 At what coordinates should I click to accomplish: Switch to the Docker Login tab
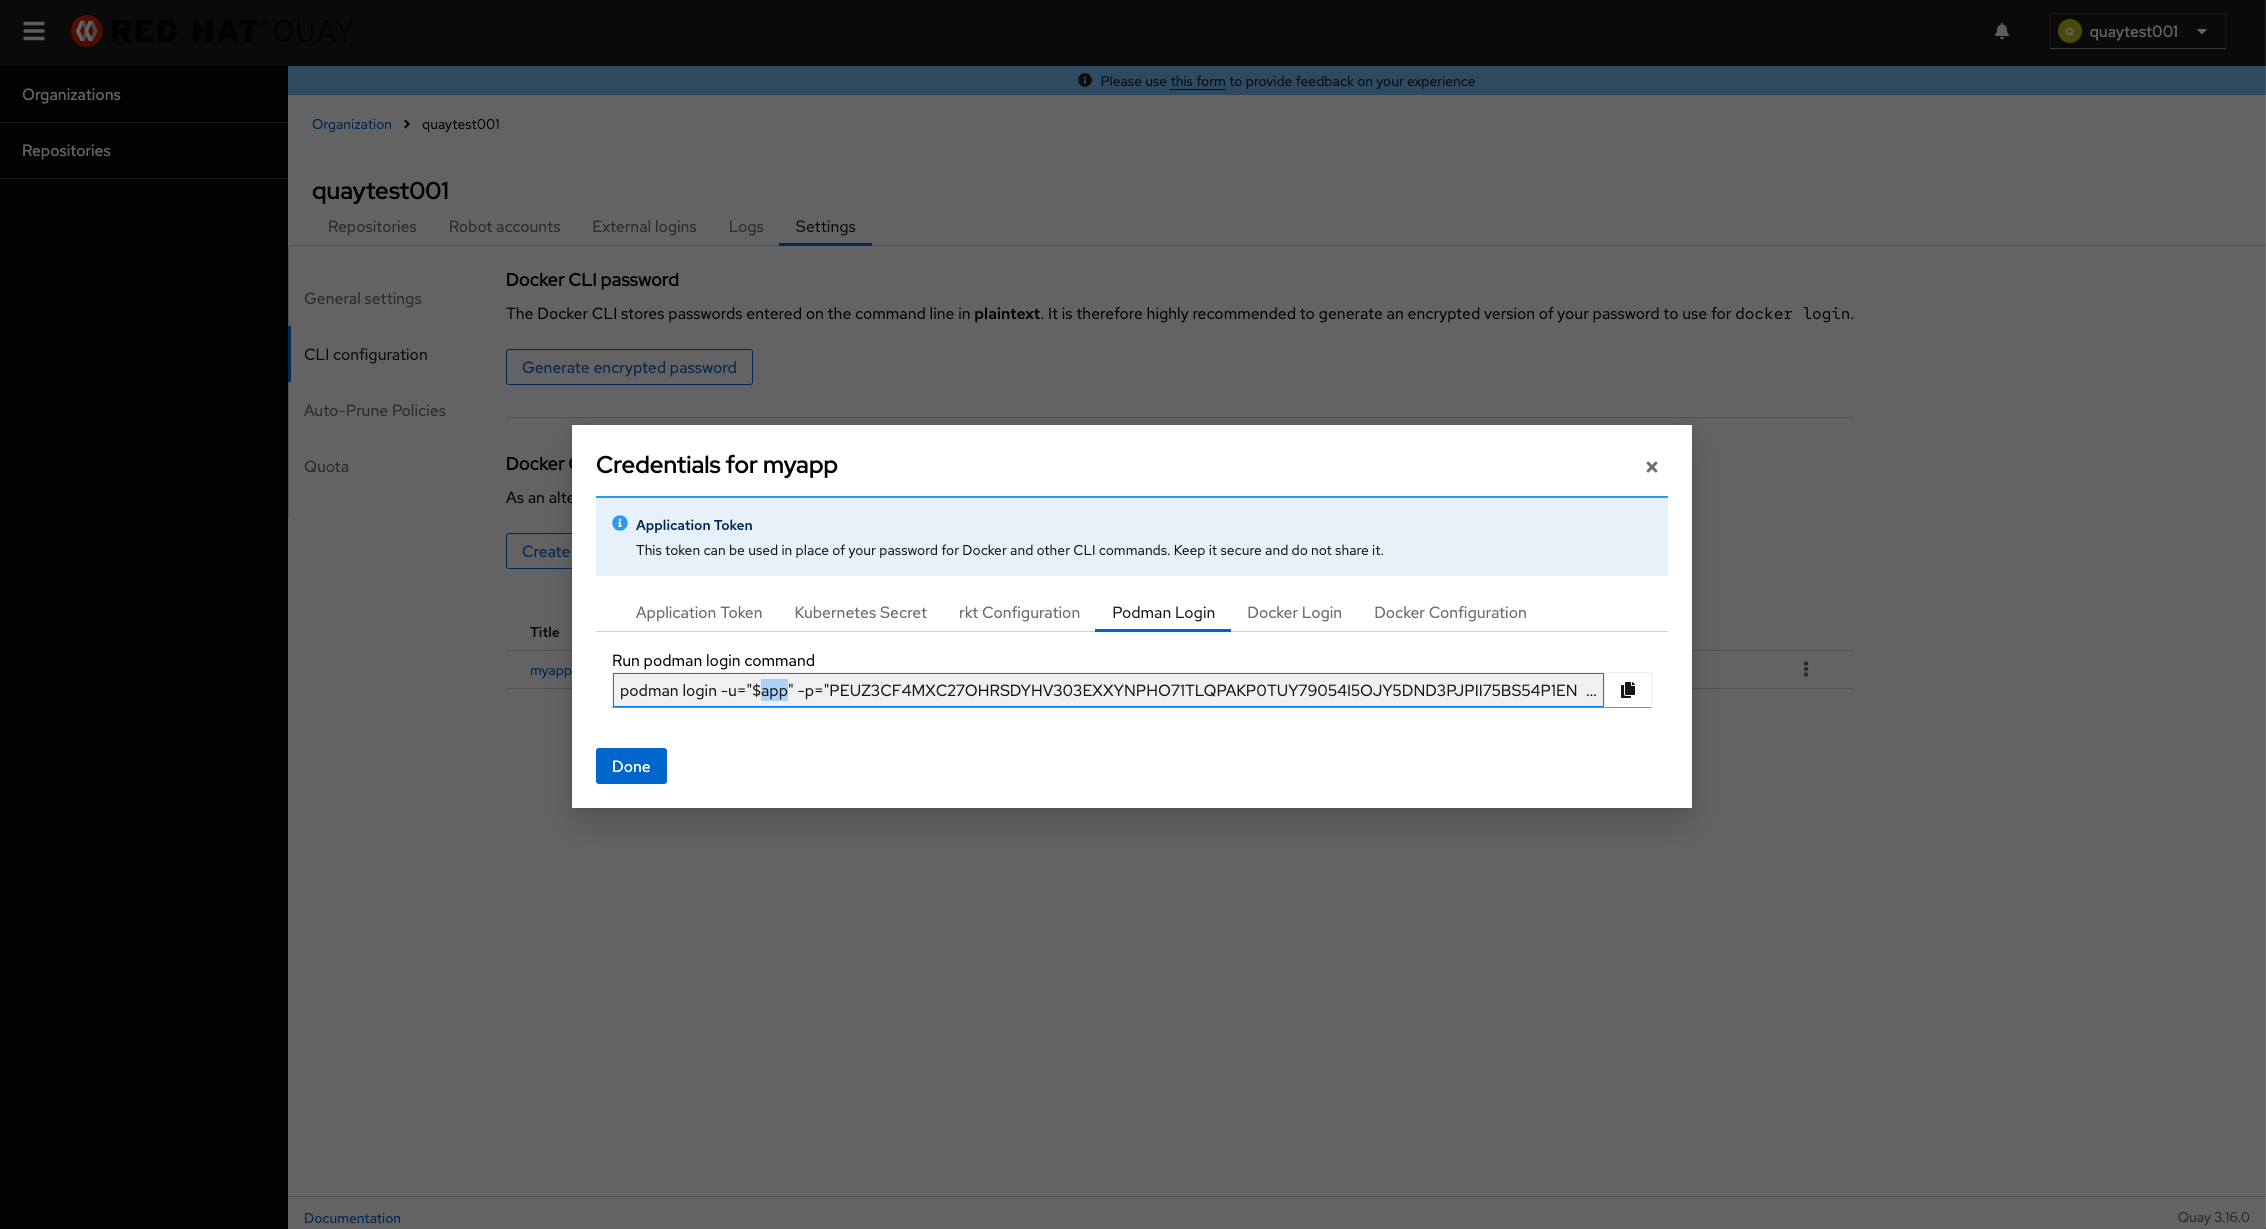[1294, 612]
